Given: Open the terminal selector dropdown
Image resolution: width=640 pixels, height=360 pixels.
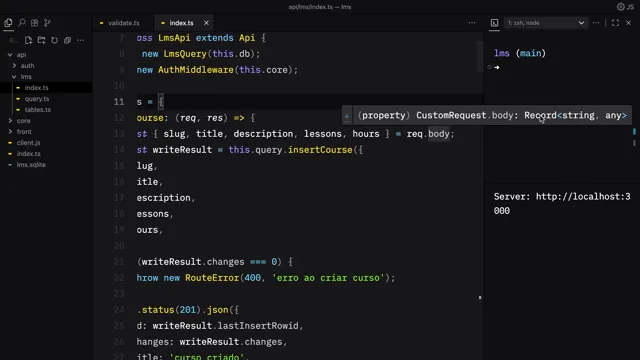Looking at the screenshot, I should point(546,23).
